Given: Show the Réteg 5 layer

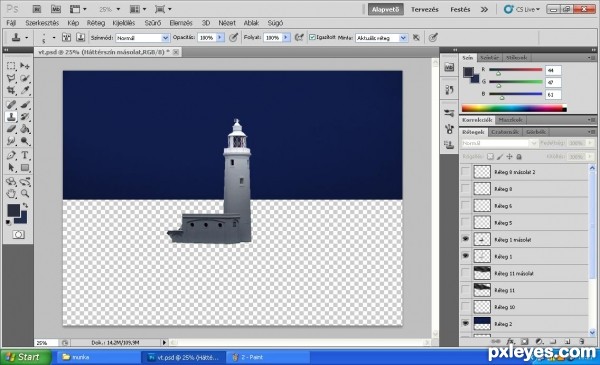Looking at the screenshot, I should [465, 222].
